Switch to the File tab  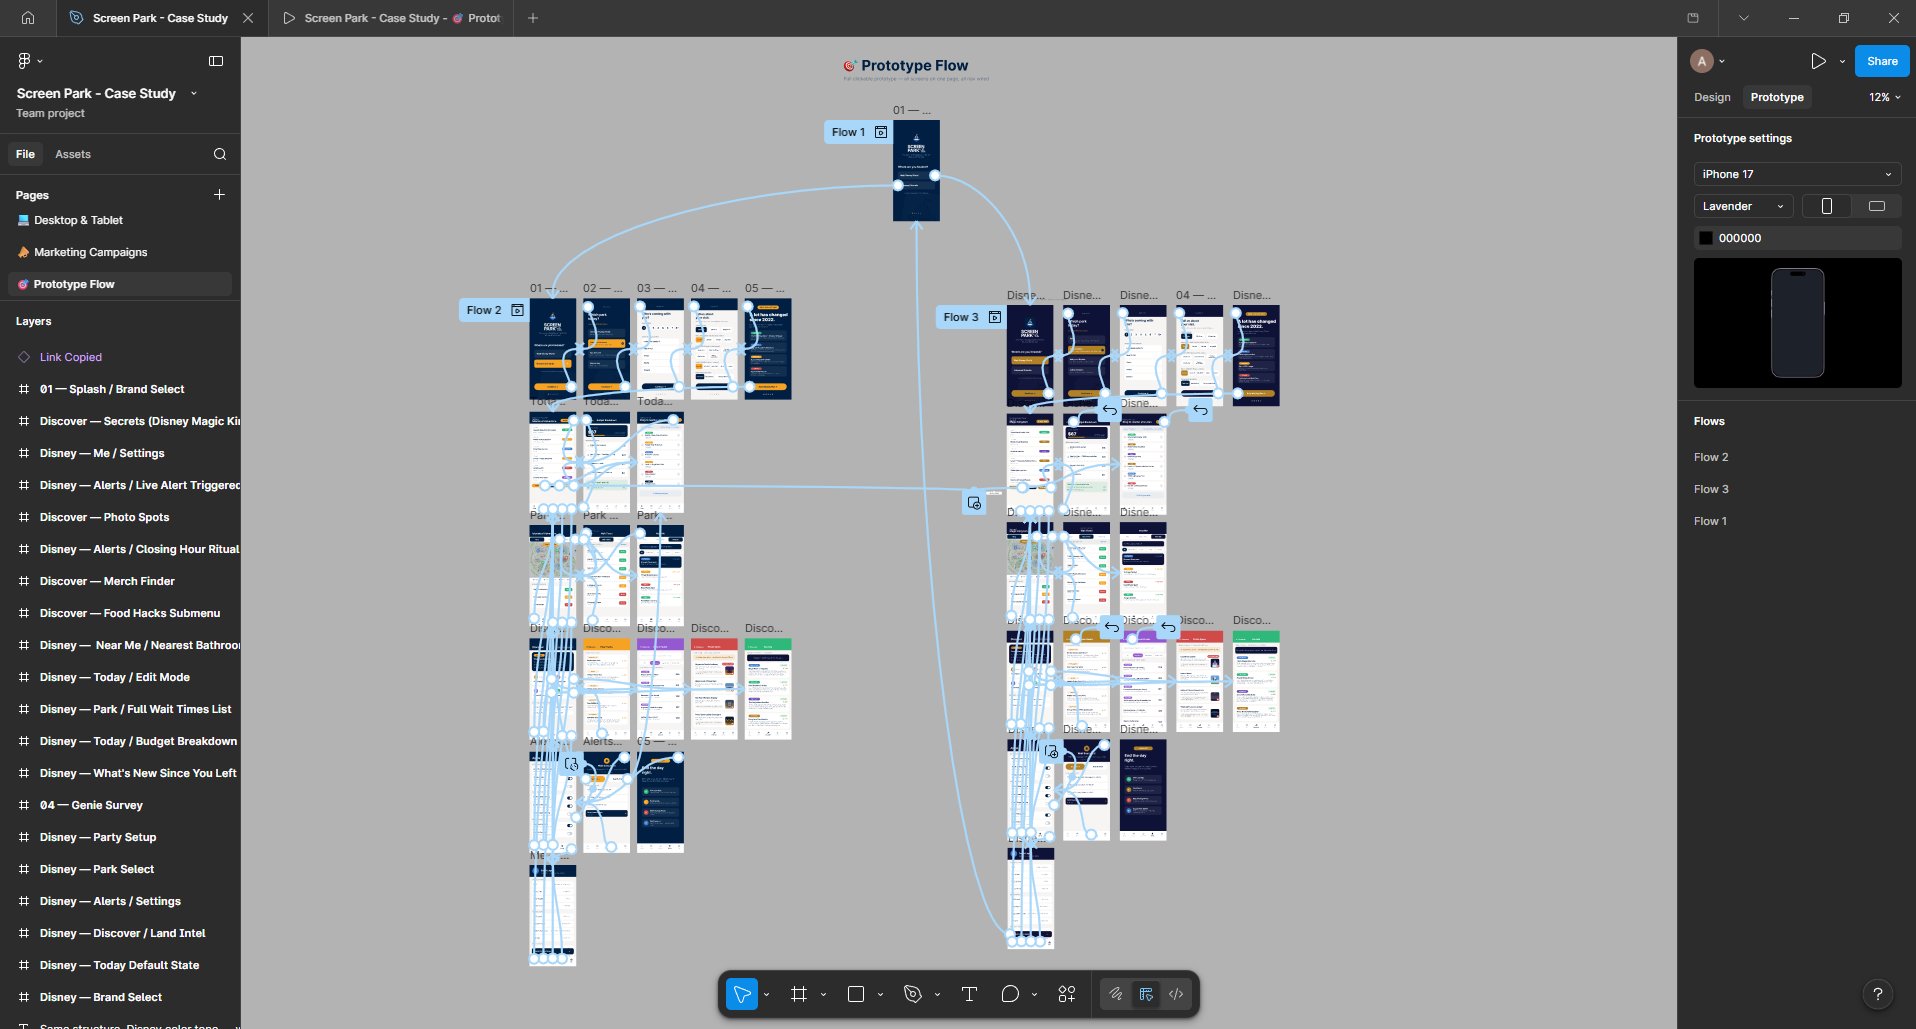[x=25, y=154]
